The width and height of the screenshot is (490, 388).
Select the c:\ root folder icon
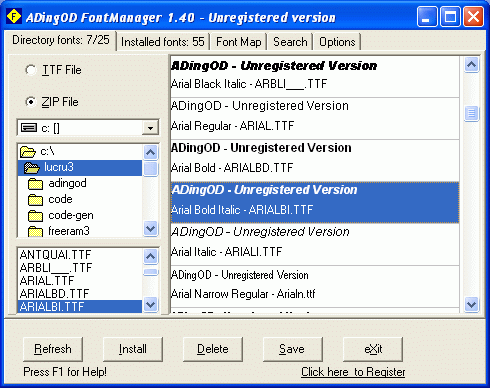click(28, 152)
